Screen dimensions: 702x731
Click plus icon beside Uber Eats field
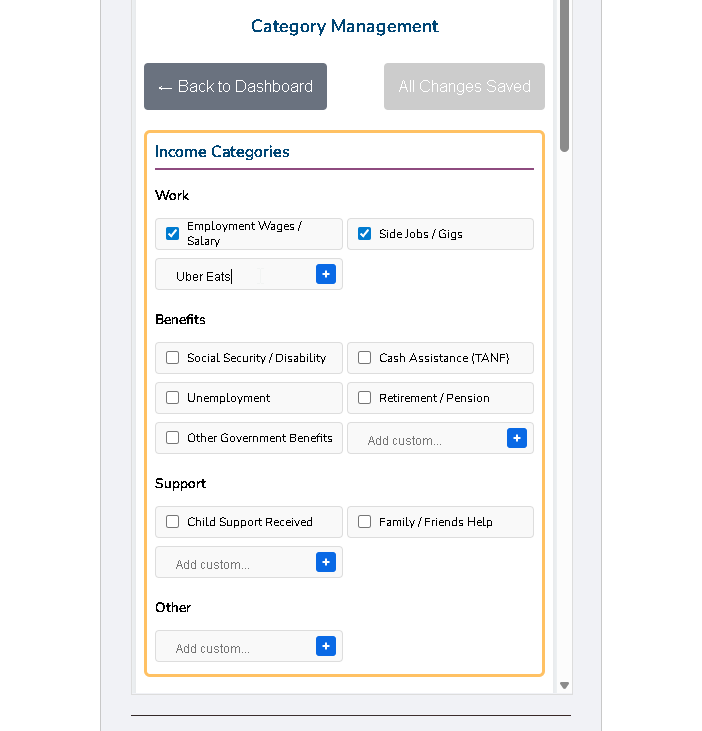tap(325, 274)
